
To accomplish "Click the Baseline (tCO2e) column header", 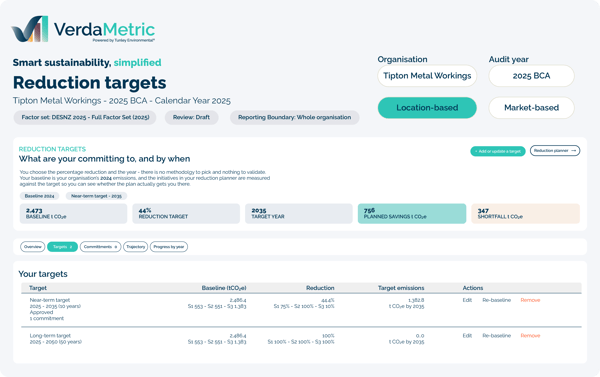I will pos(224,288).
